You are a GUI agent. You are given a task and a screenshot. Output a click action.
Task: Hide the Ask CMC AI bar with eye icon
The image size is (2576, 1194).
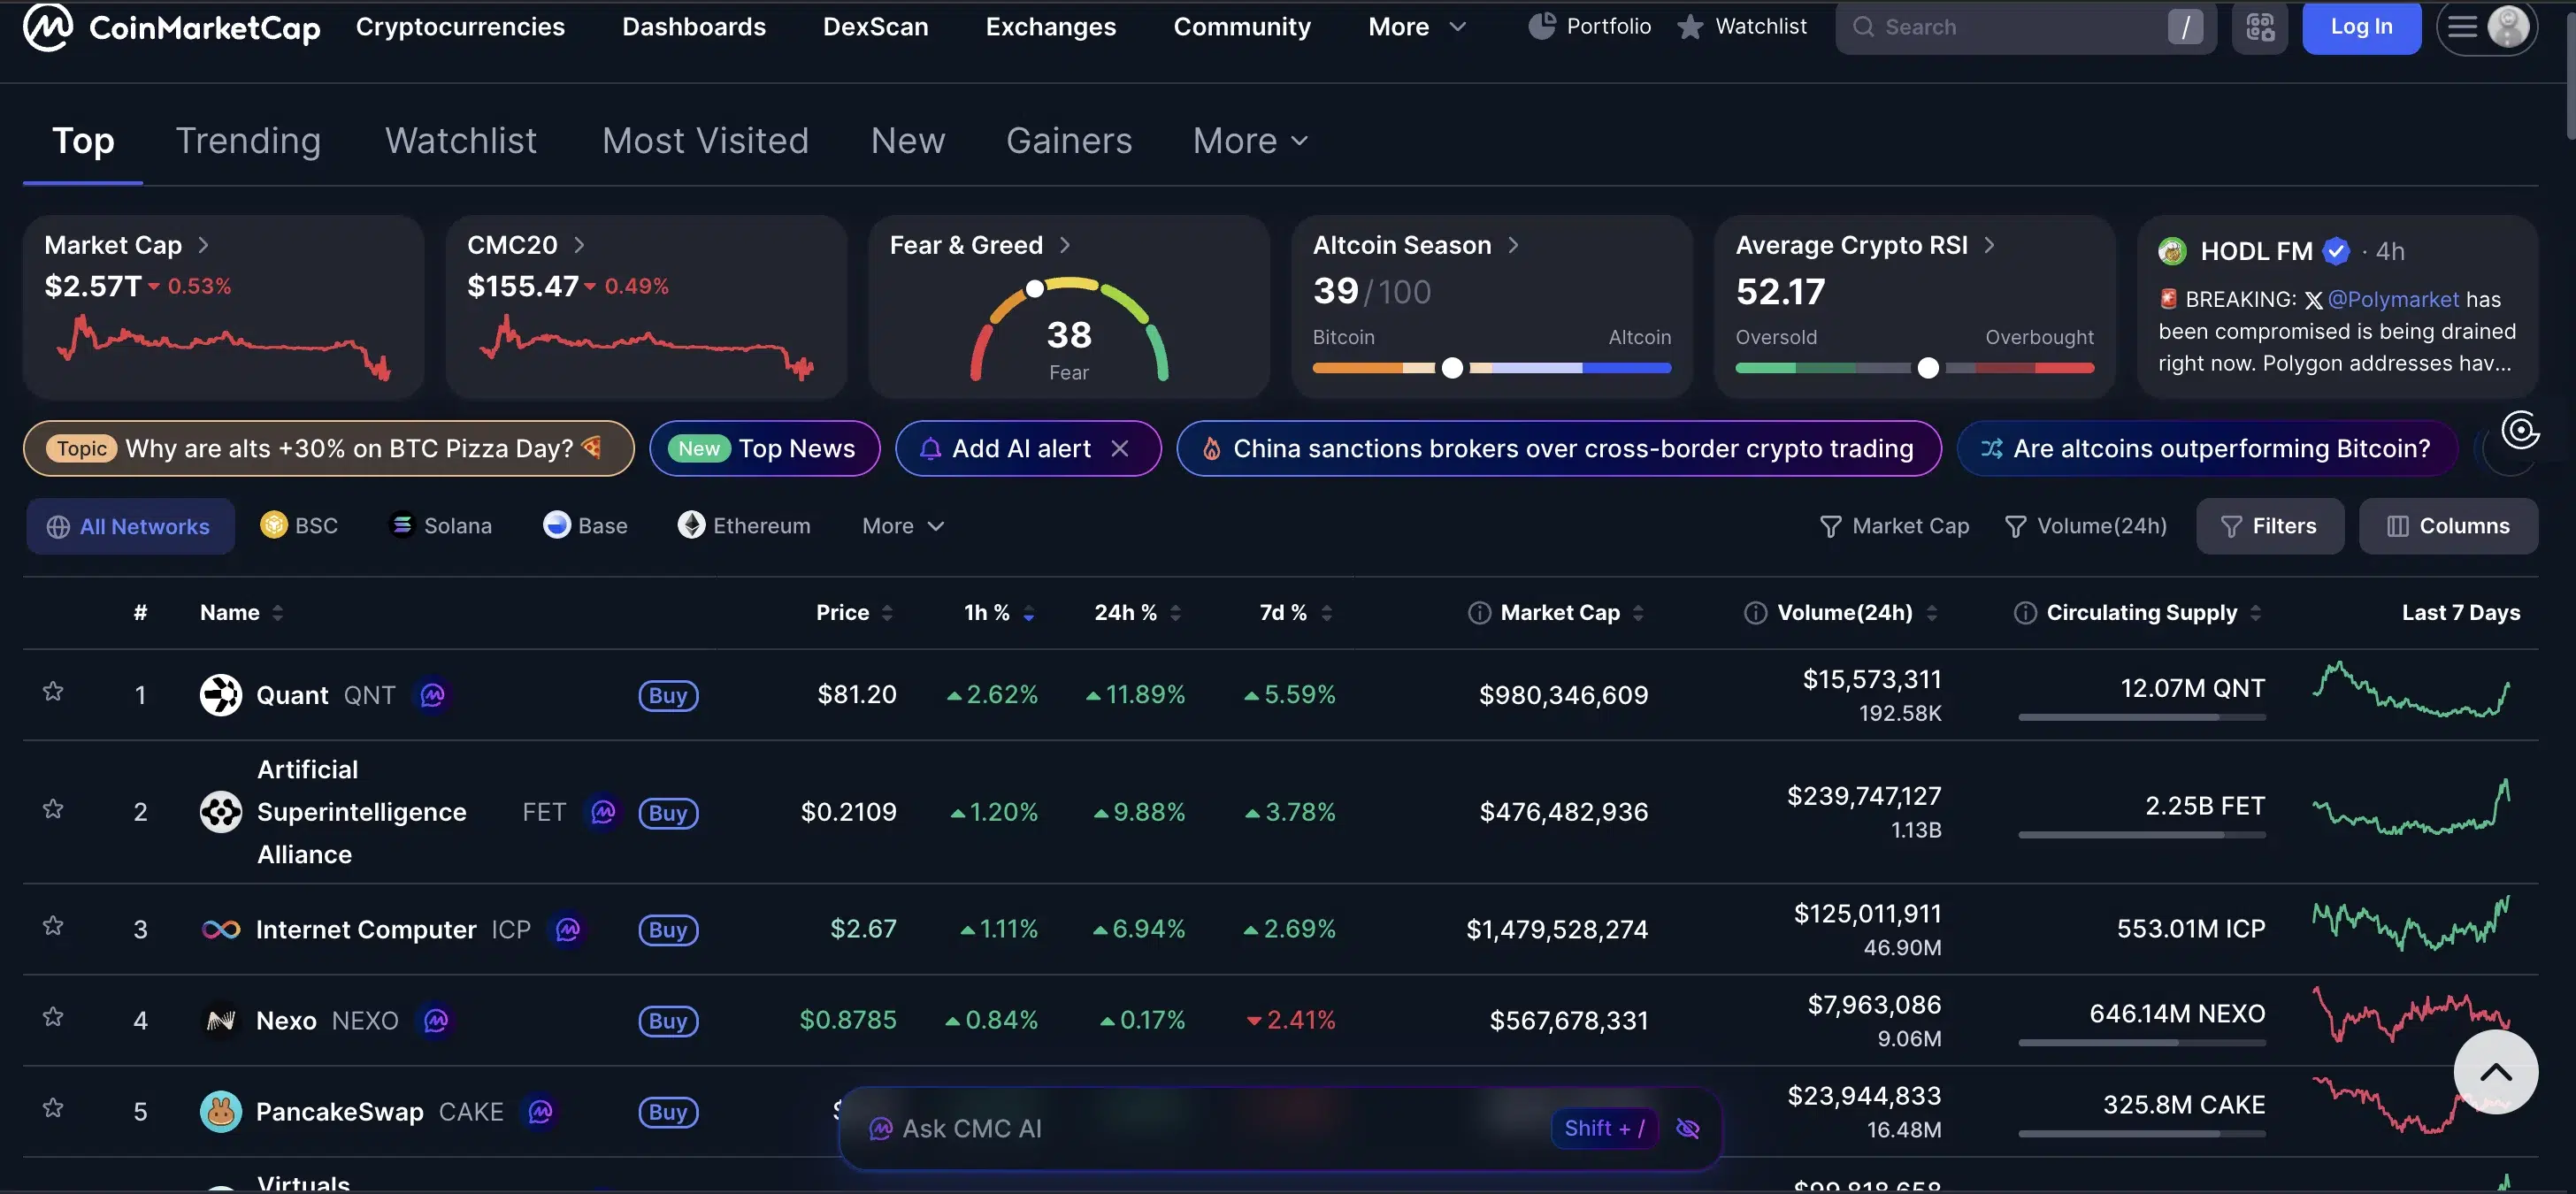1687,1129
